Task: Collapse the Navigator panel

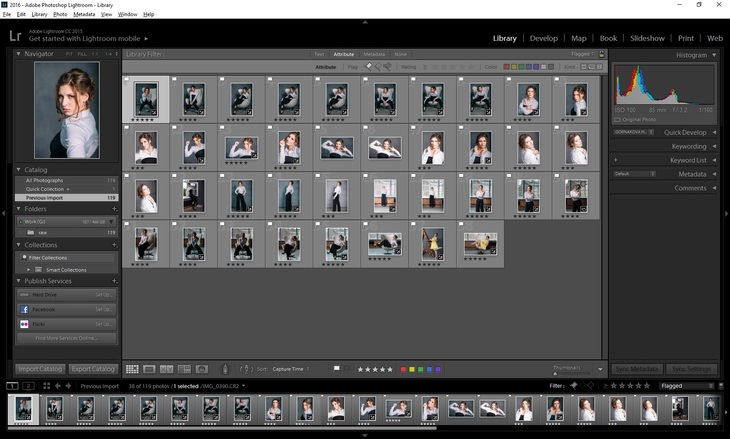Action: pyautogui.click(x=19, y=54)
